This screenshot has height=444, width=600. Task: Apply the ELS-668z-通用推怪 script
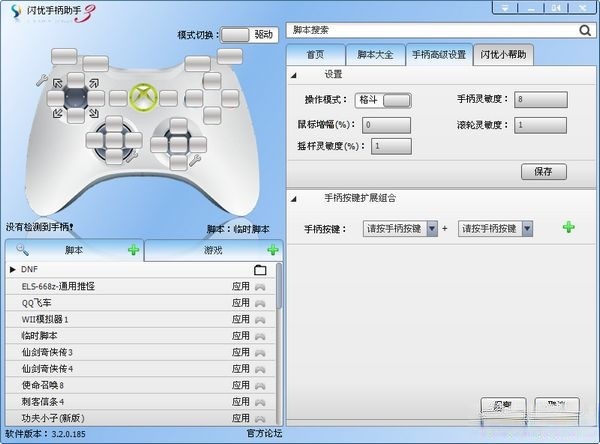(x=241, y=286)
